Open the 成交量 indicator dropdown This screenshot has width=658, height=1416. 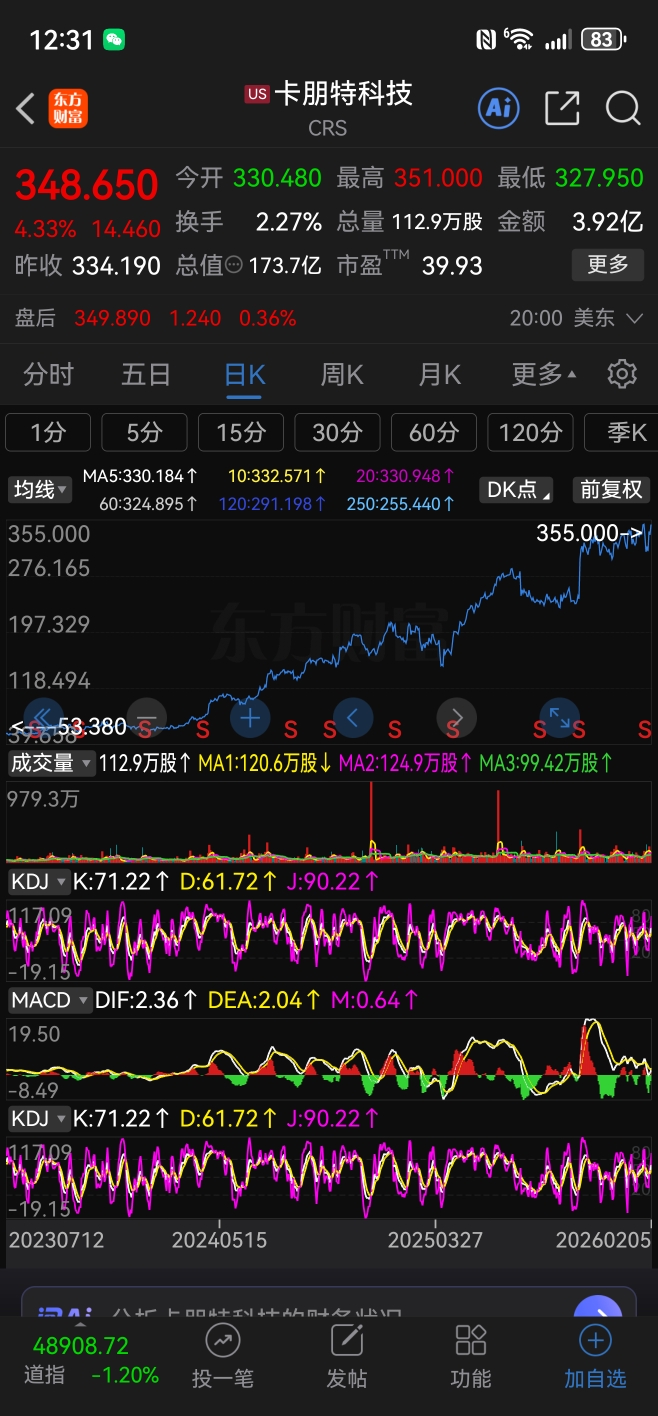pyautogui.click(x=50, y=763)
